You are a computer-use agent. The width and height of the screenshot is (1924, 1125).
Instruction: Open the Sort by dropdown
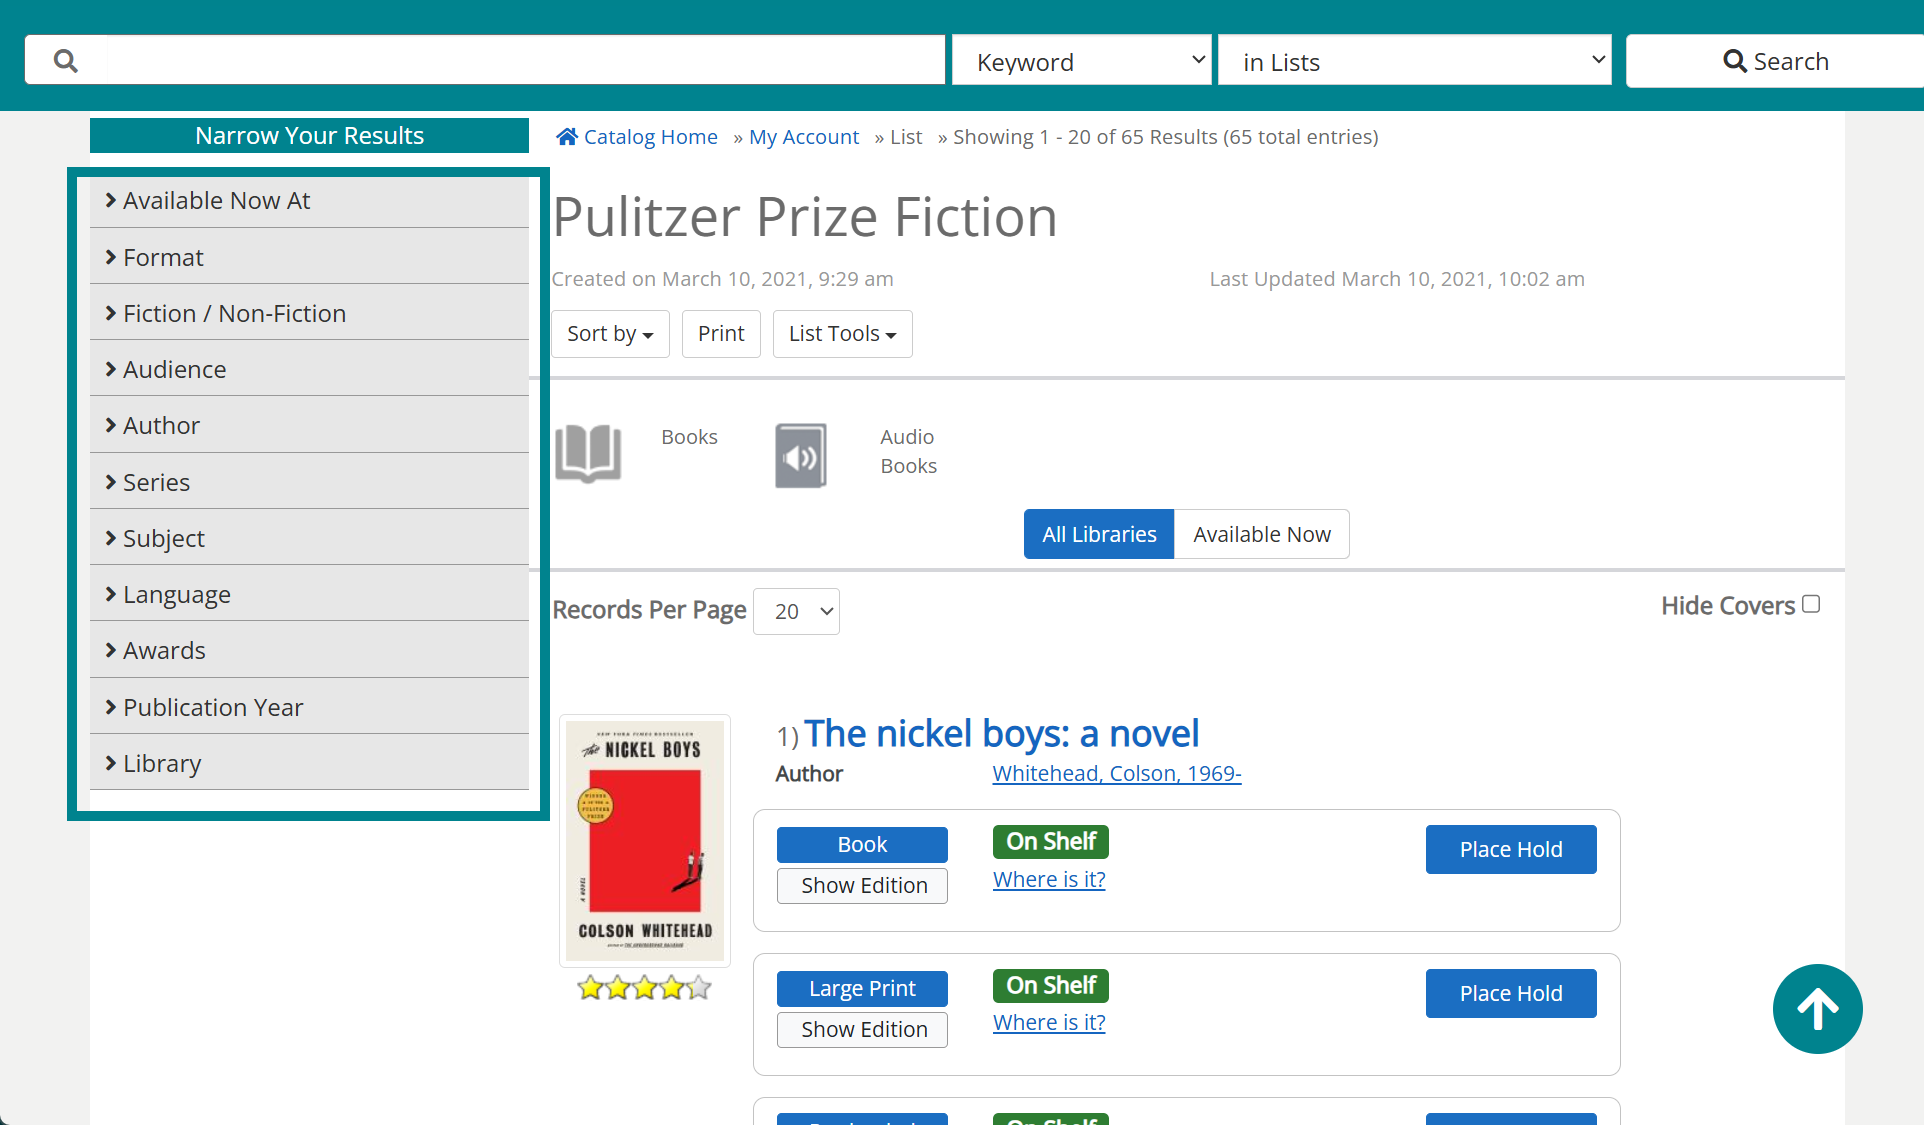[610, 334]
